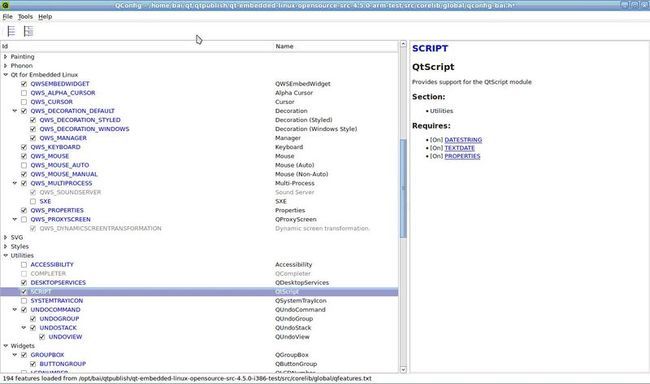Viewport: 650px width, 384px height.
Task: Uncheck the QWS_DECORATION_STYLED checkbox
Action: [33, 120]
